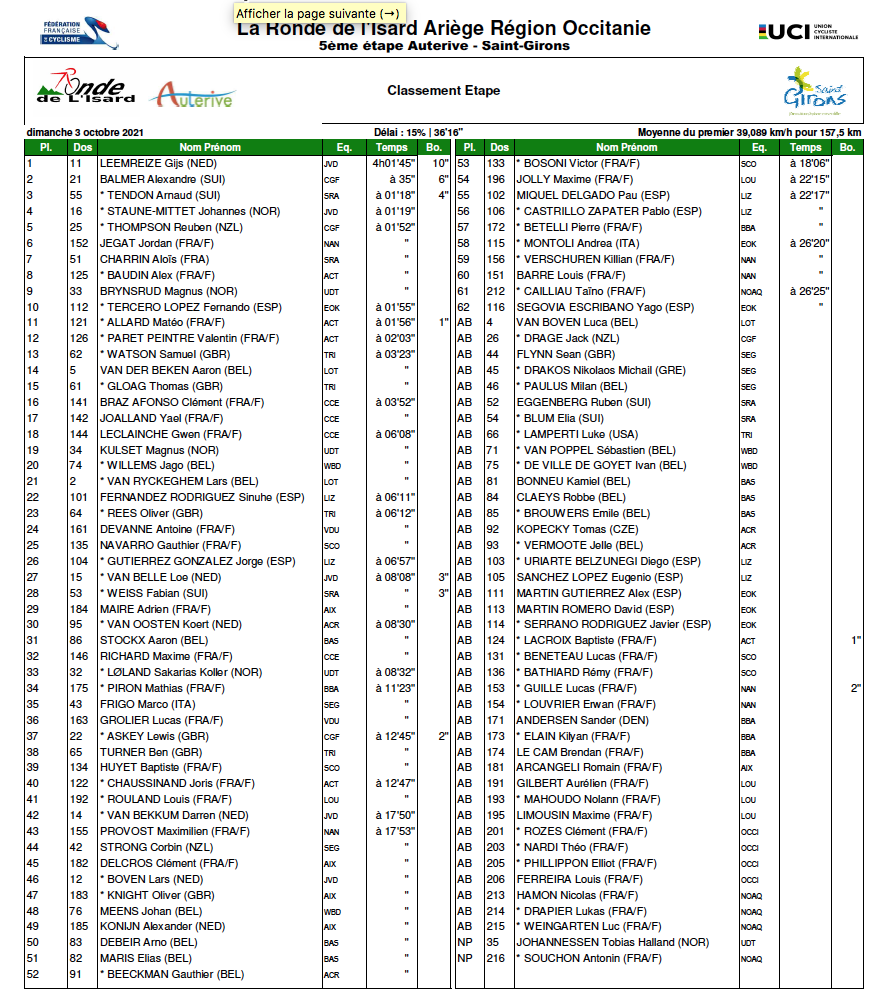Select rider name LEEMREIZE Gijs (NED)

click(x=158, y=163)
